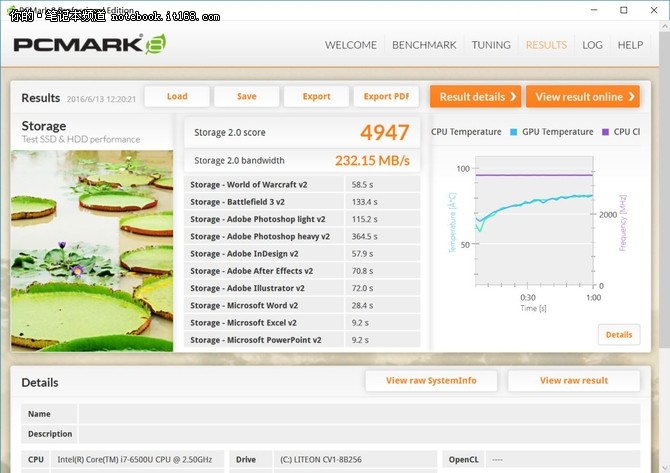Select Adobe Photoshop heavy v2 row
The height and width of the screenshot is (473, 670).
point(302,236)
